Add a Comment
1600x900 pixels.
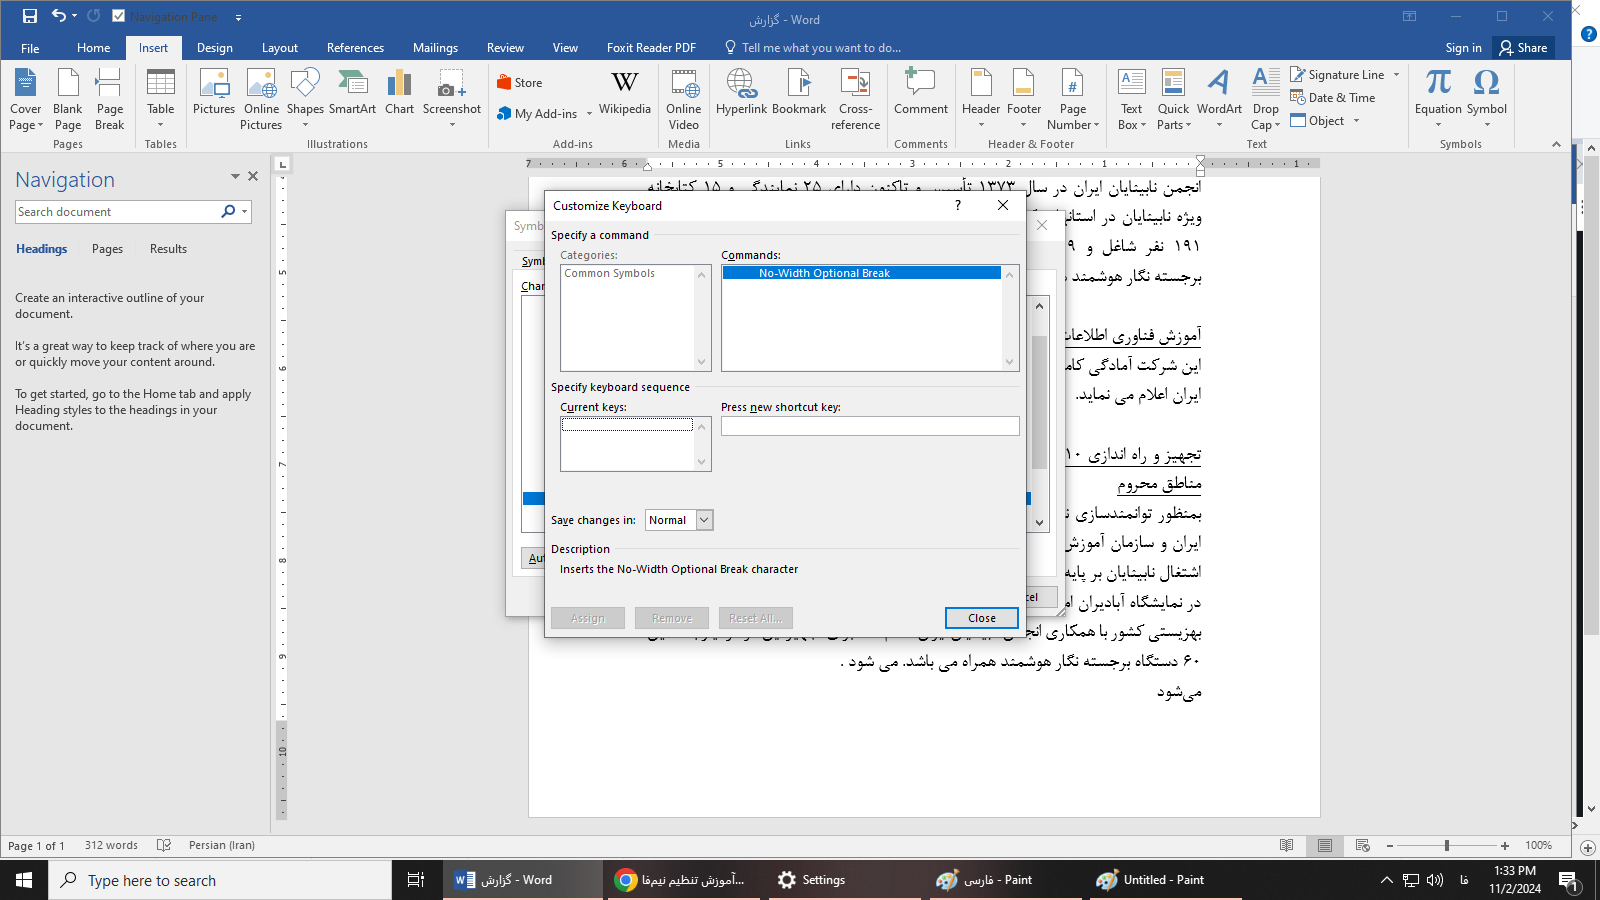coord(920,92)
